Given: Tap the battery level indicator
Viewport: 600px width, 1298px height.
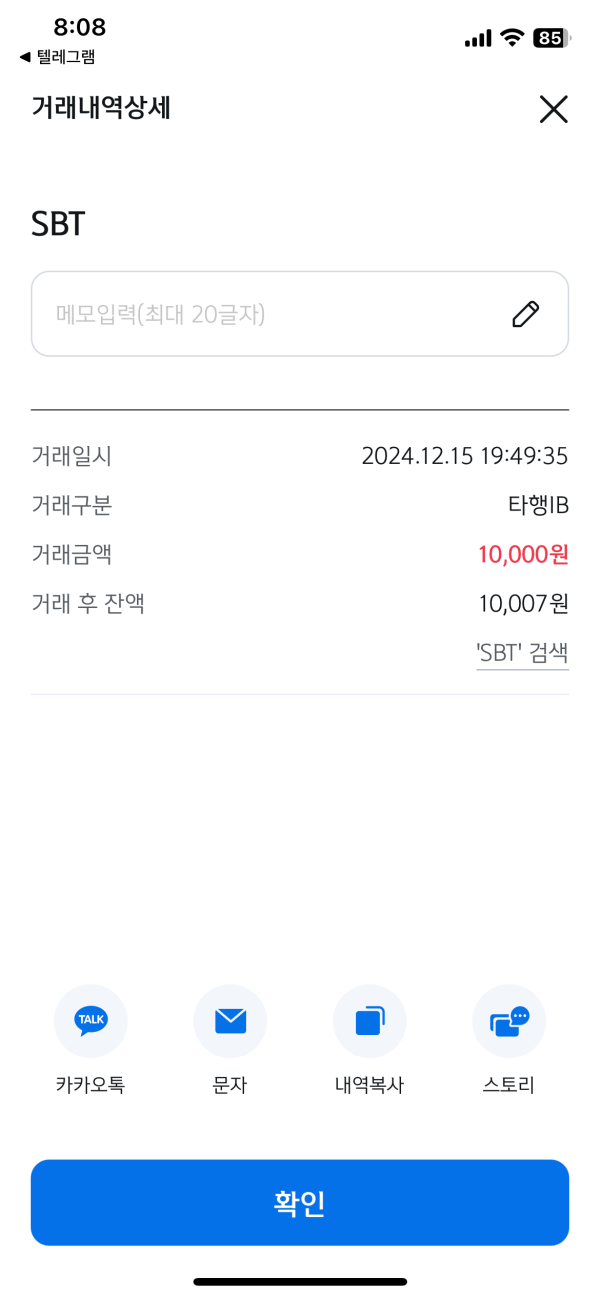Looking at the screenshot, I should [551, 38].
